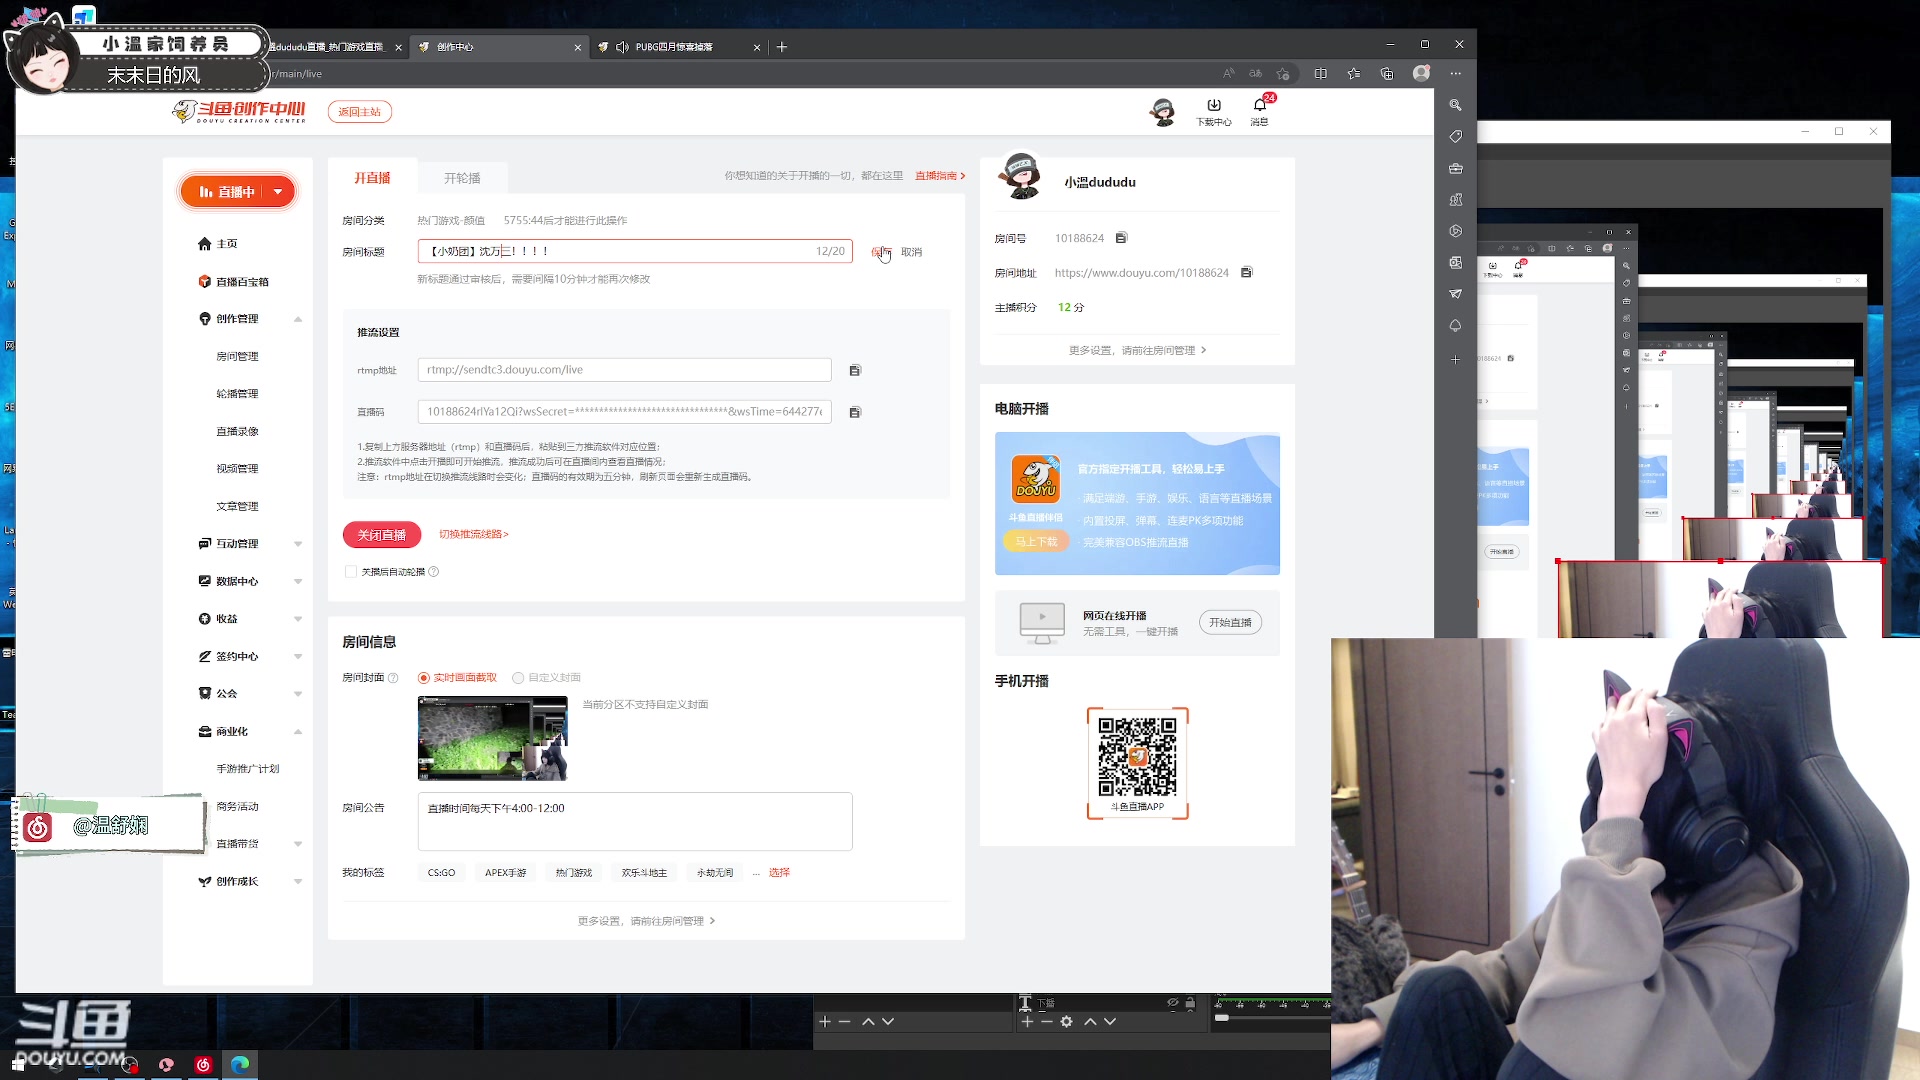Add a new scene in OBS scenes panel
Viewport: 1920px width, 1080px height.
(825, 1022)
